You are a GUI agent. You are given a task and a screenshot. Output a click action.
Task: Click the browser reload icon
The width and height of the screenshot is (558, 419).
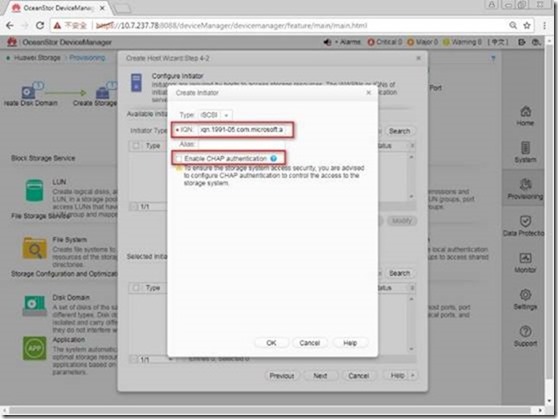point(40,26)
